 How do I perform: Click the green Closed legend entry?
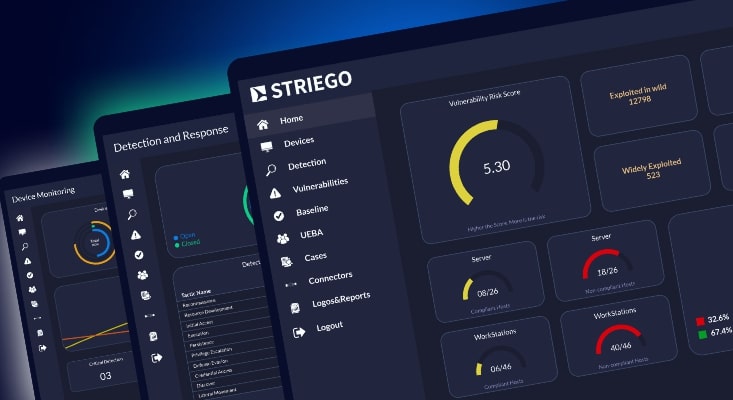click(x=187, y=243)
